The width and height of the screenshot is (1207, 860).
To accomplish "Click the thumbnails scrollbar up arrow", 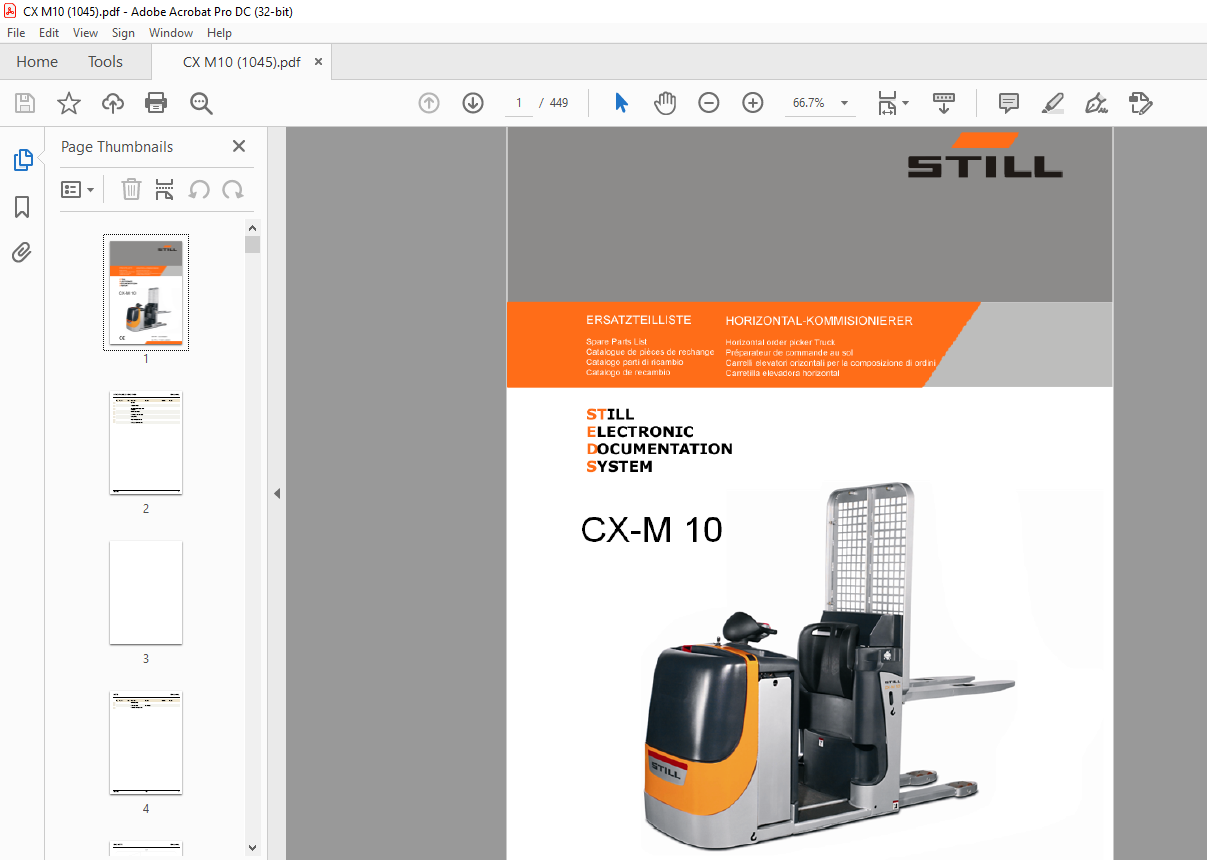I will [x=253, y=228].
